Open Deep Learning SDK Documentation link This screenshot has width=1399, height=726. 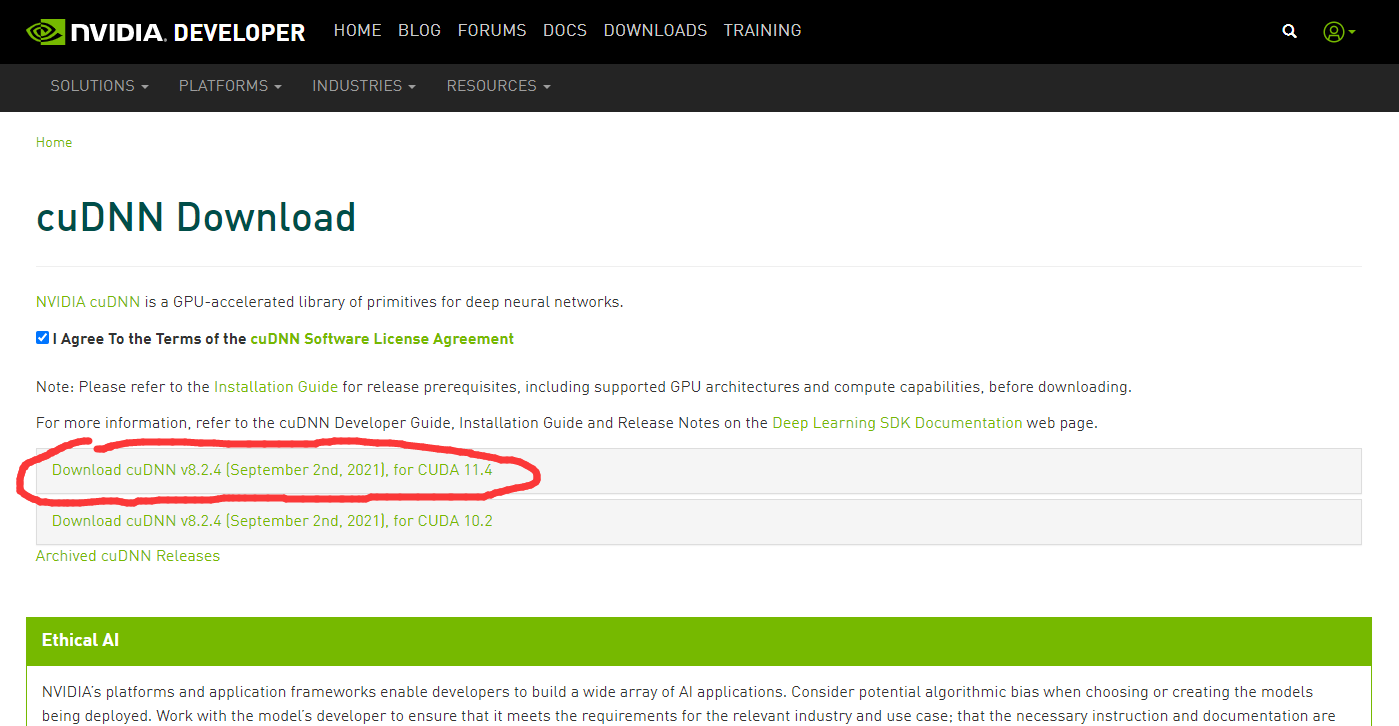897,423
